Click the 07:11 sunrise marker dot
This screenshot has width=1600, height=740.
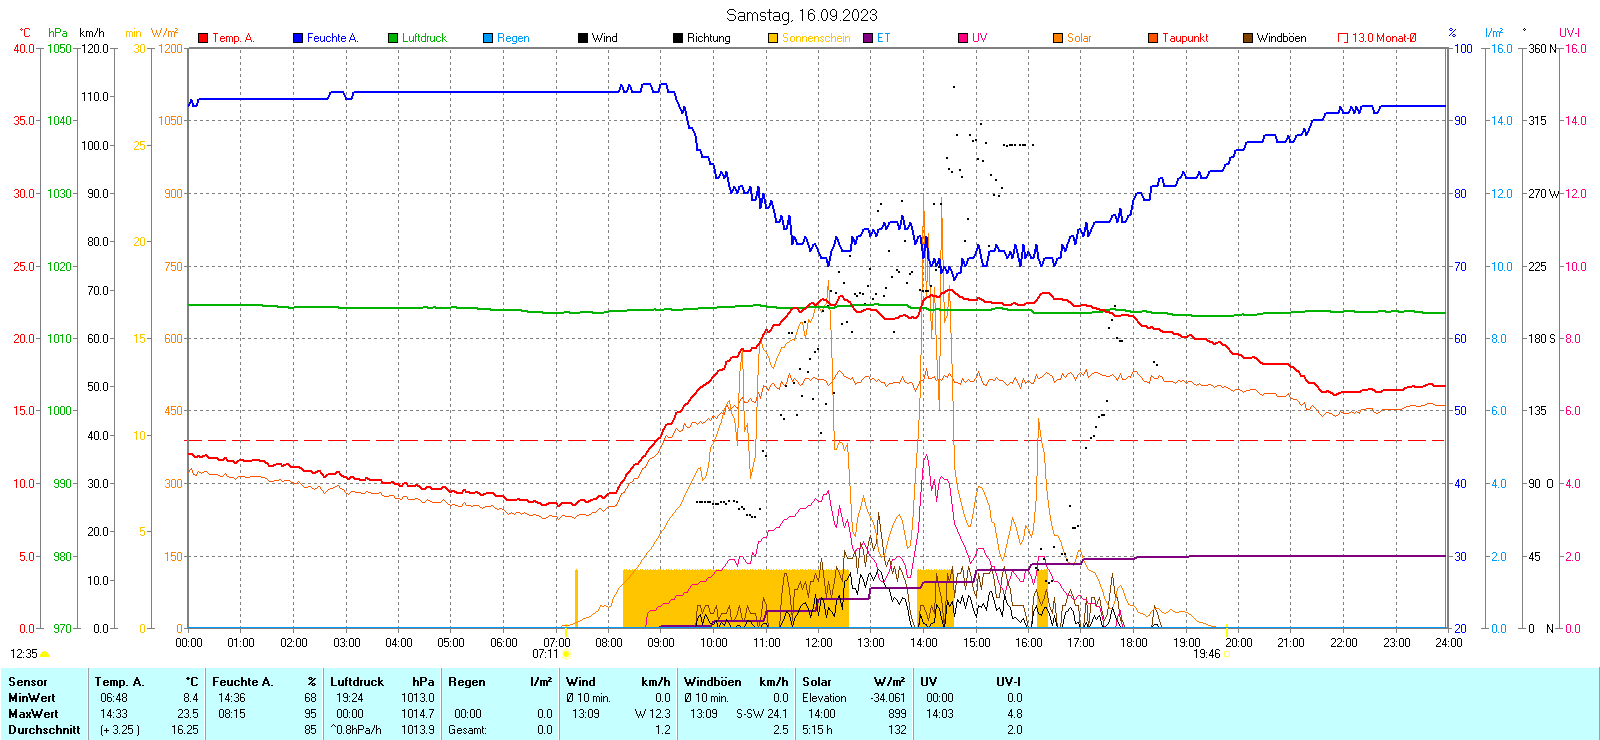(x=567, y=655)
